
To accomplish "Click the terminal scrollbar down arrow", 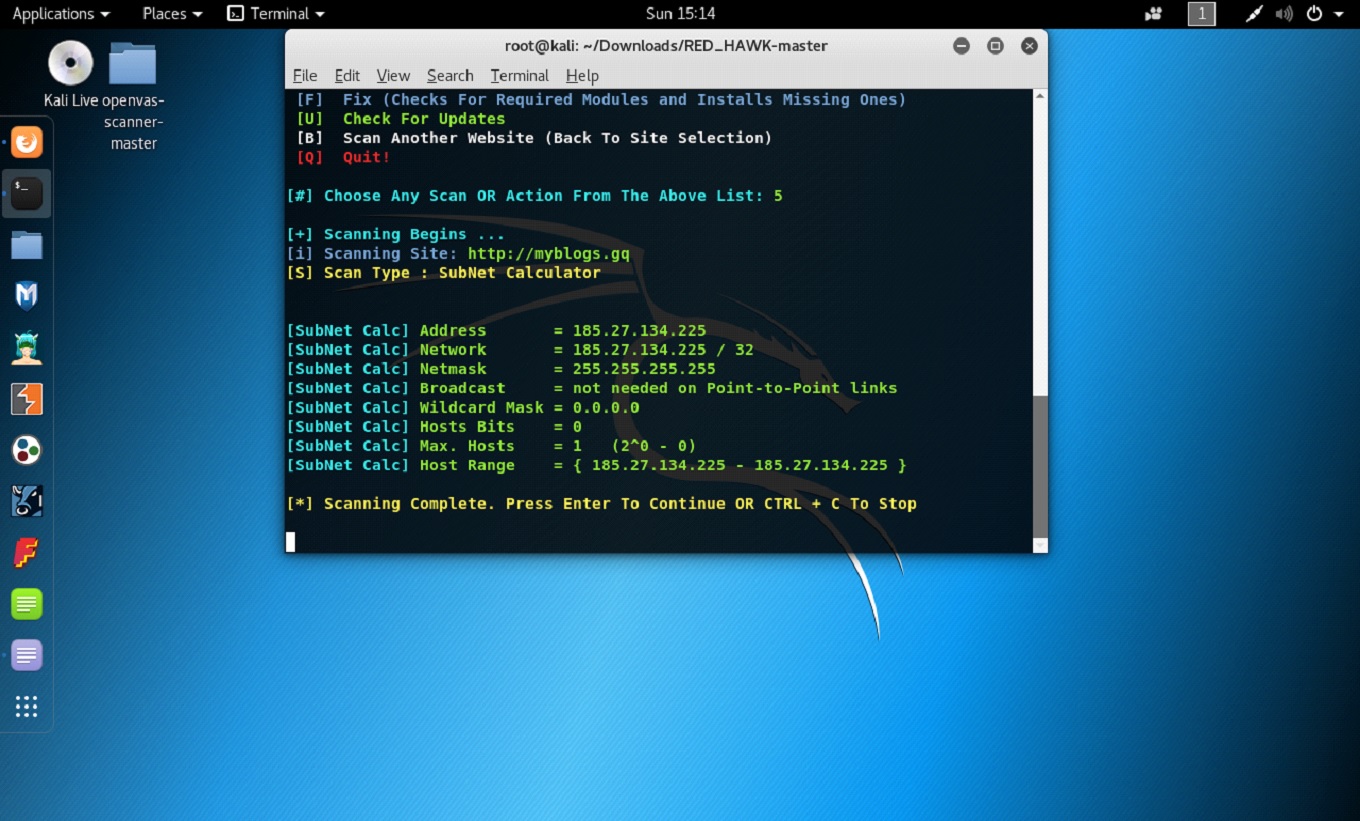I will coord(1040,545).
